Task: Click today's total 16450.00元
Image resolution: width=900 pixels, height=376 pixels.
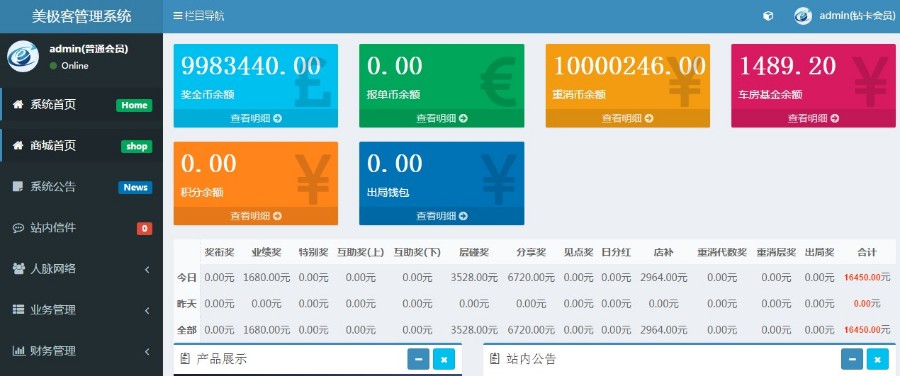Action: (x=868, y=278)
